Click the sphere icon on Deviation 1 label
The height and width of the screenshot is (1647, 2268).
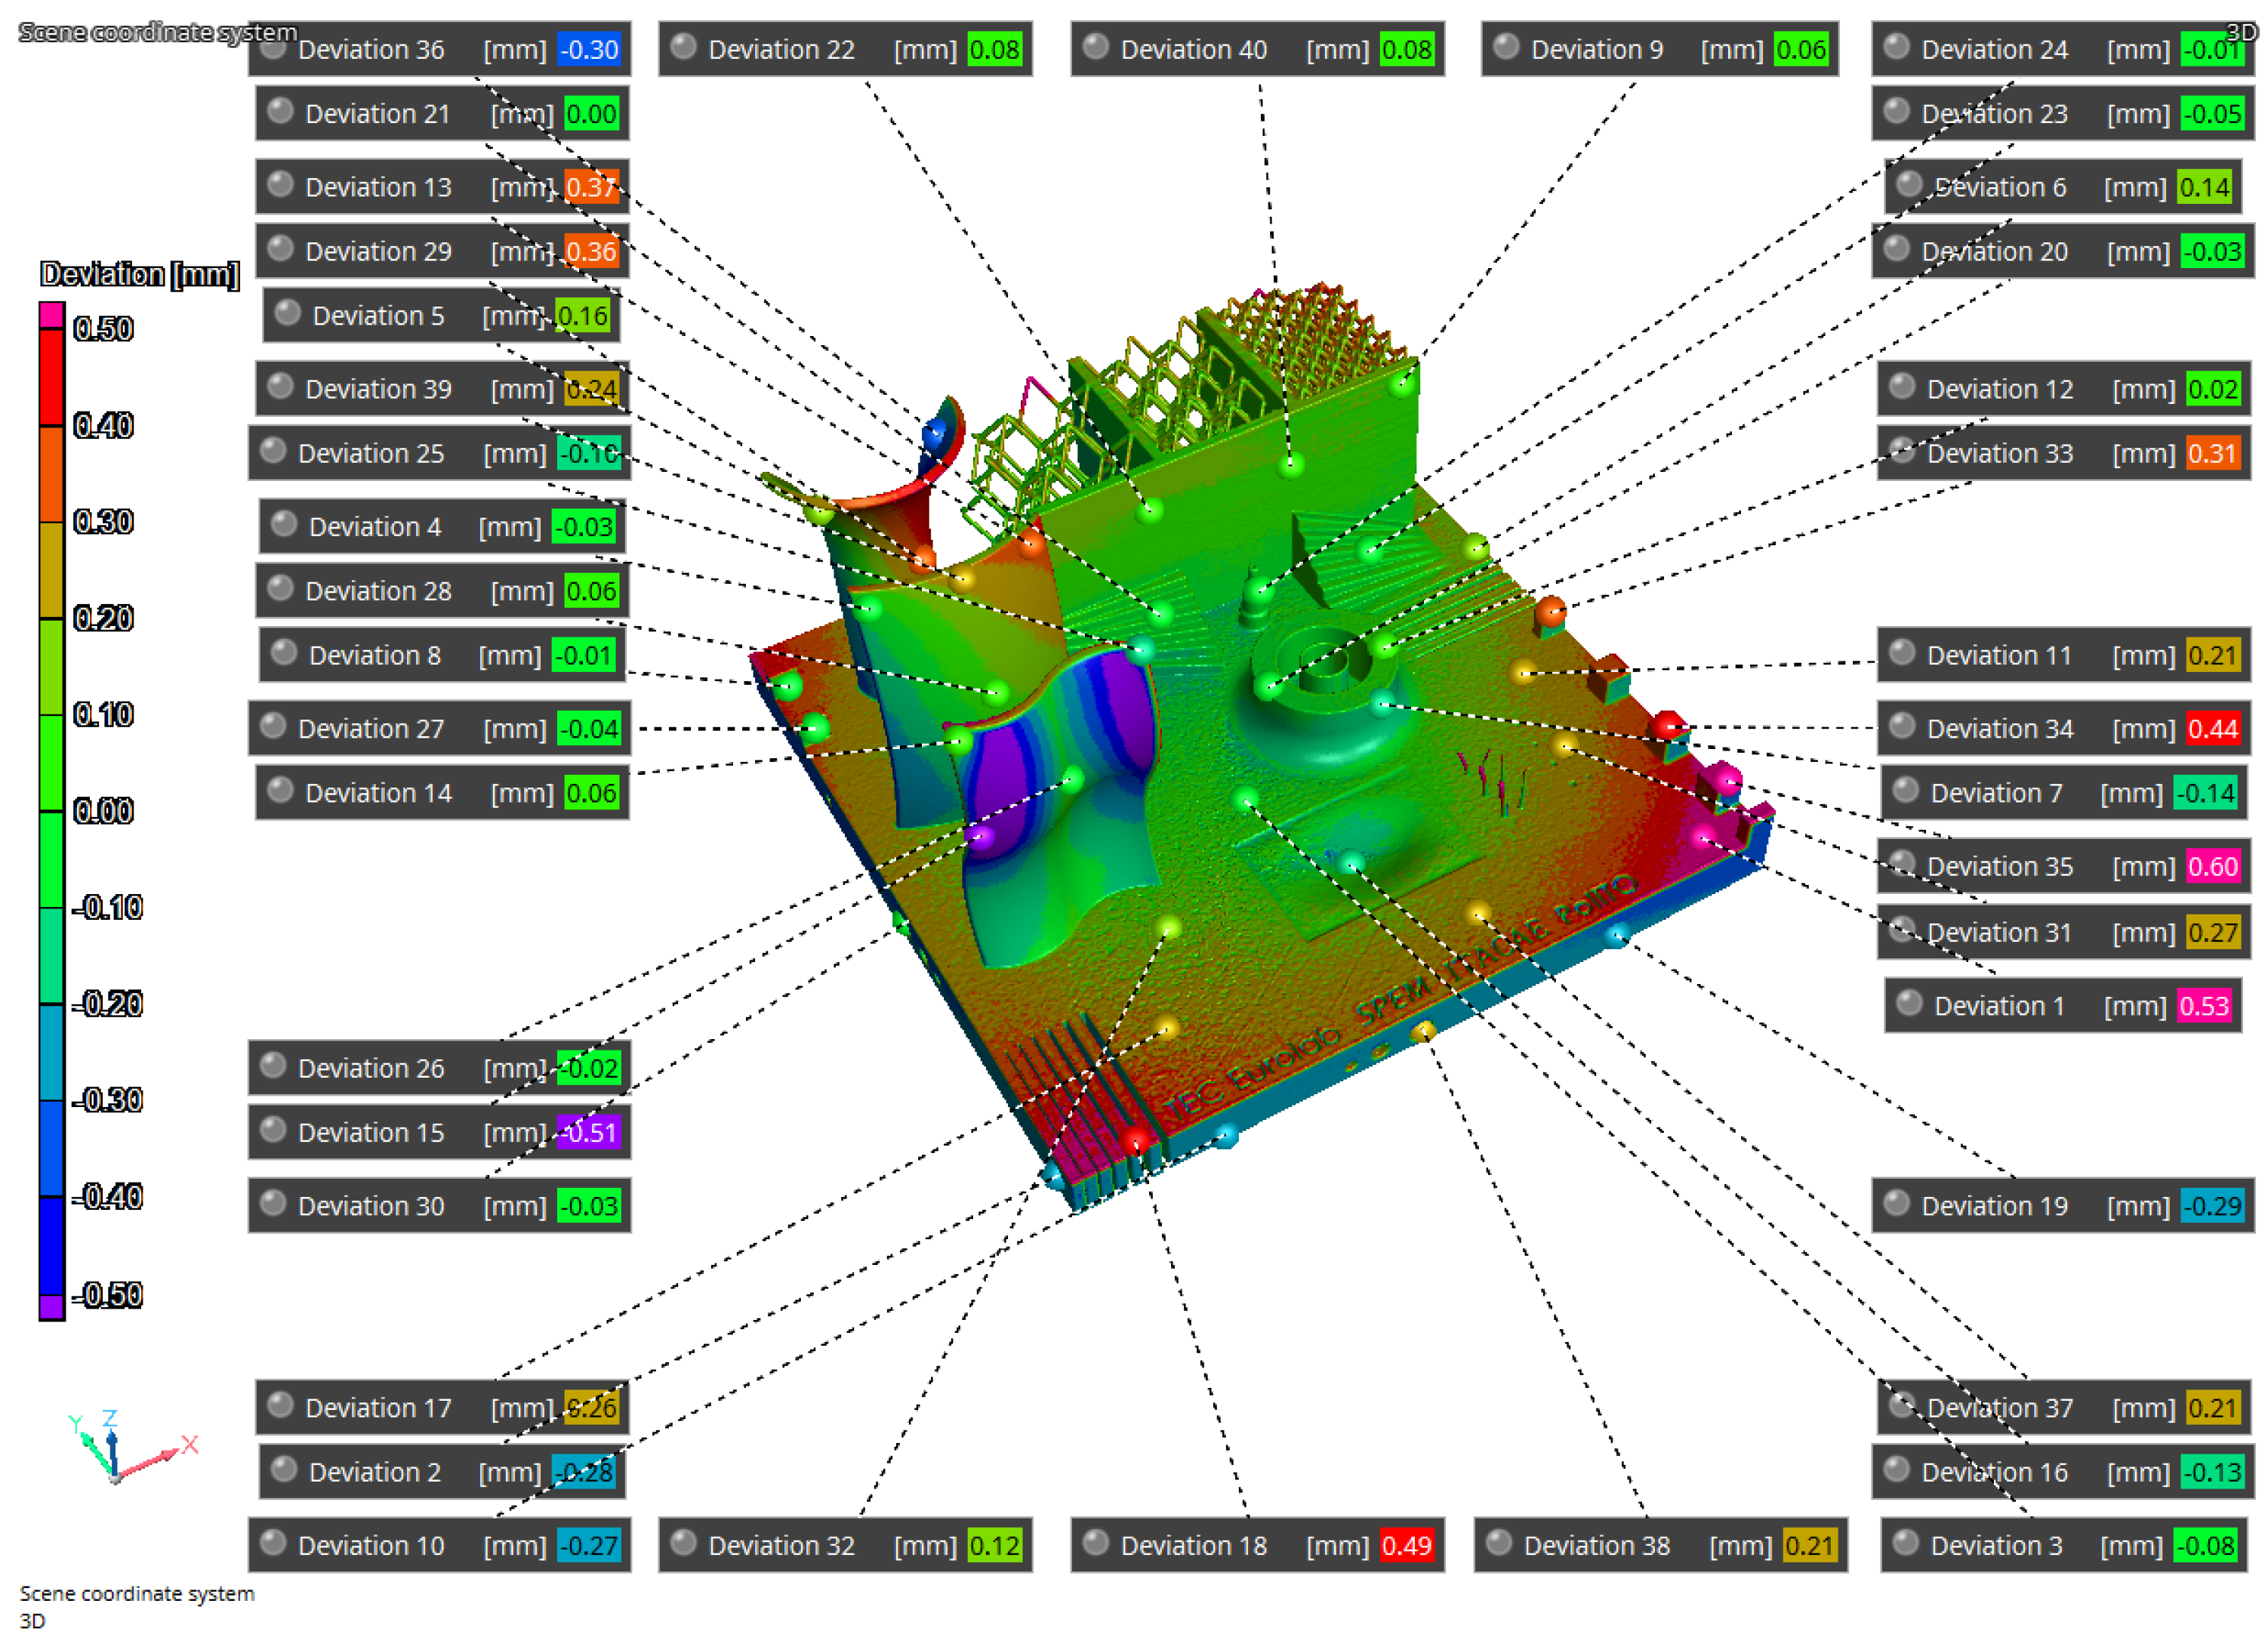click(x=1909, y=1003)
